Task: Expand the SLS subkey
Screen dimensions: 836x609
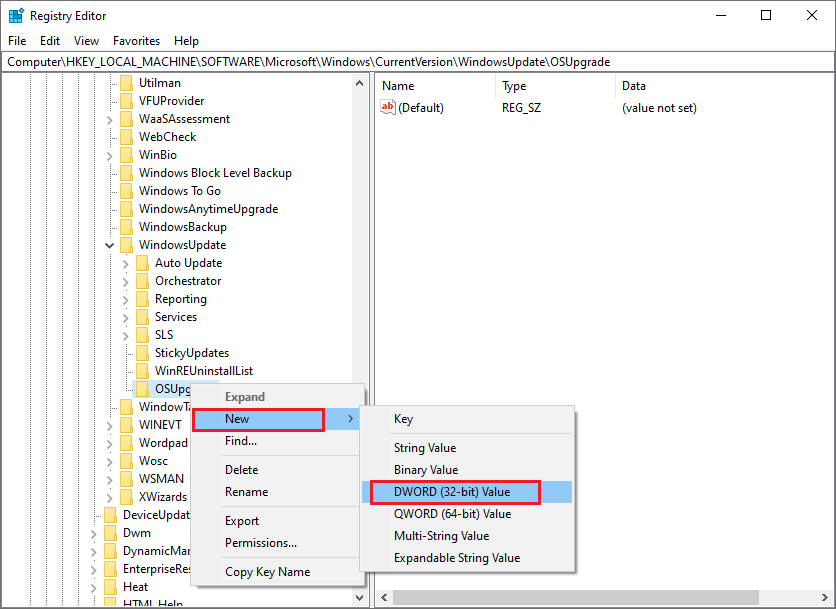Action: tap(126, 335)
